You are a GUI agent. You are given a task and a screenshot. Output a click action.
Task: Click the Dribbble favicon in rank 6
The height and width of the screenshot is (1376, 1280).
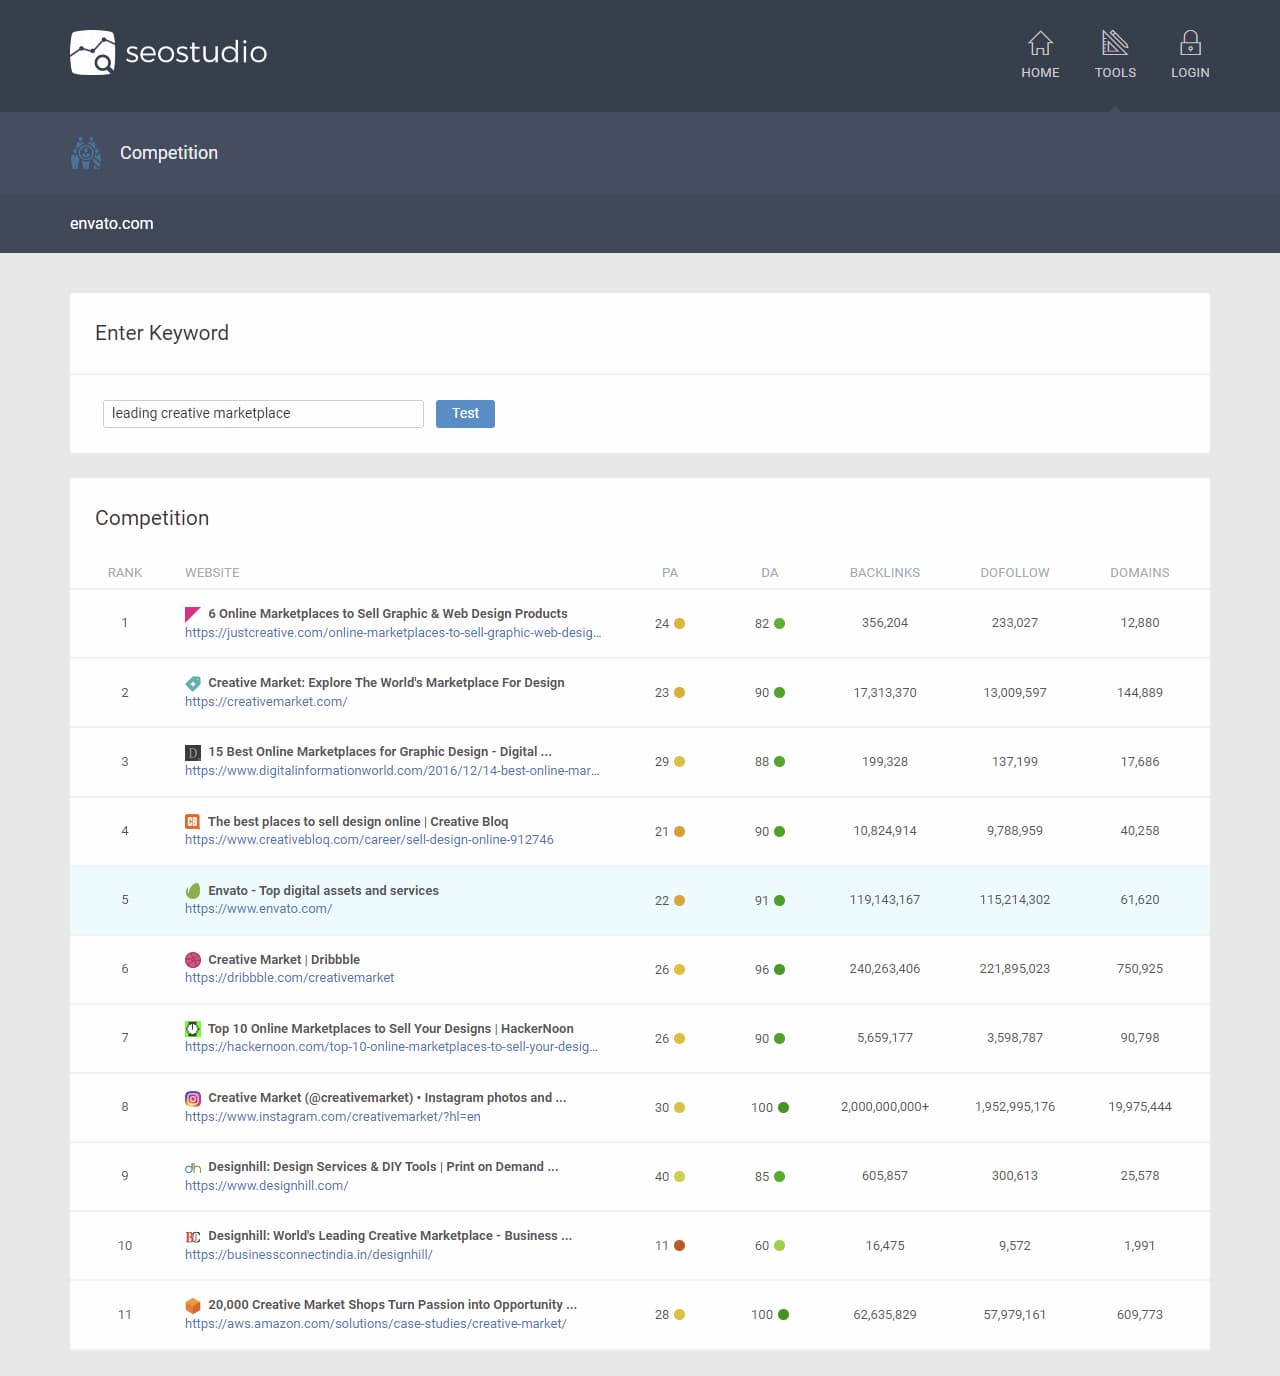[193, 960]
